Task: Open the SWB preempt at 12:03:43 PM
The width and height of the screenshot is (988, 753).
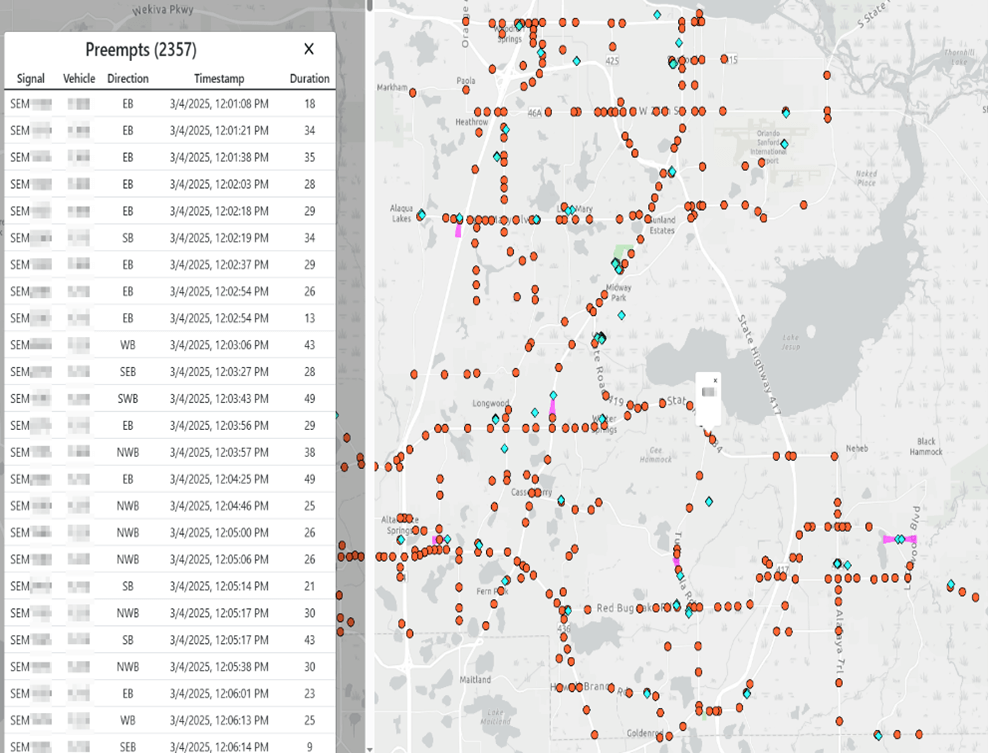Action: click(x=170, y=399)
